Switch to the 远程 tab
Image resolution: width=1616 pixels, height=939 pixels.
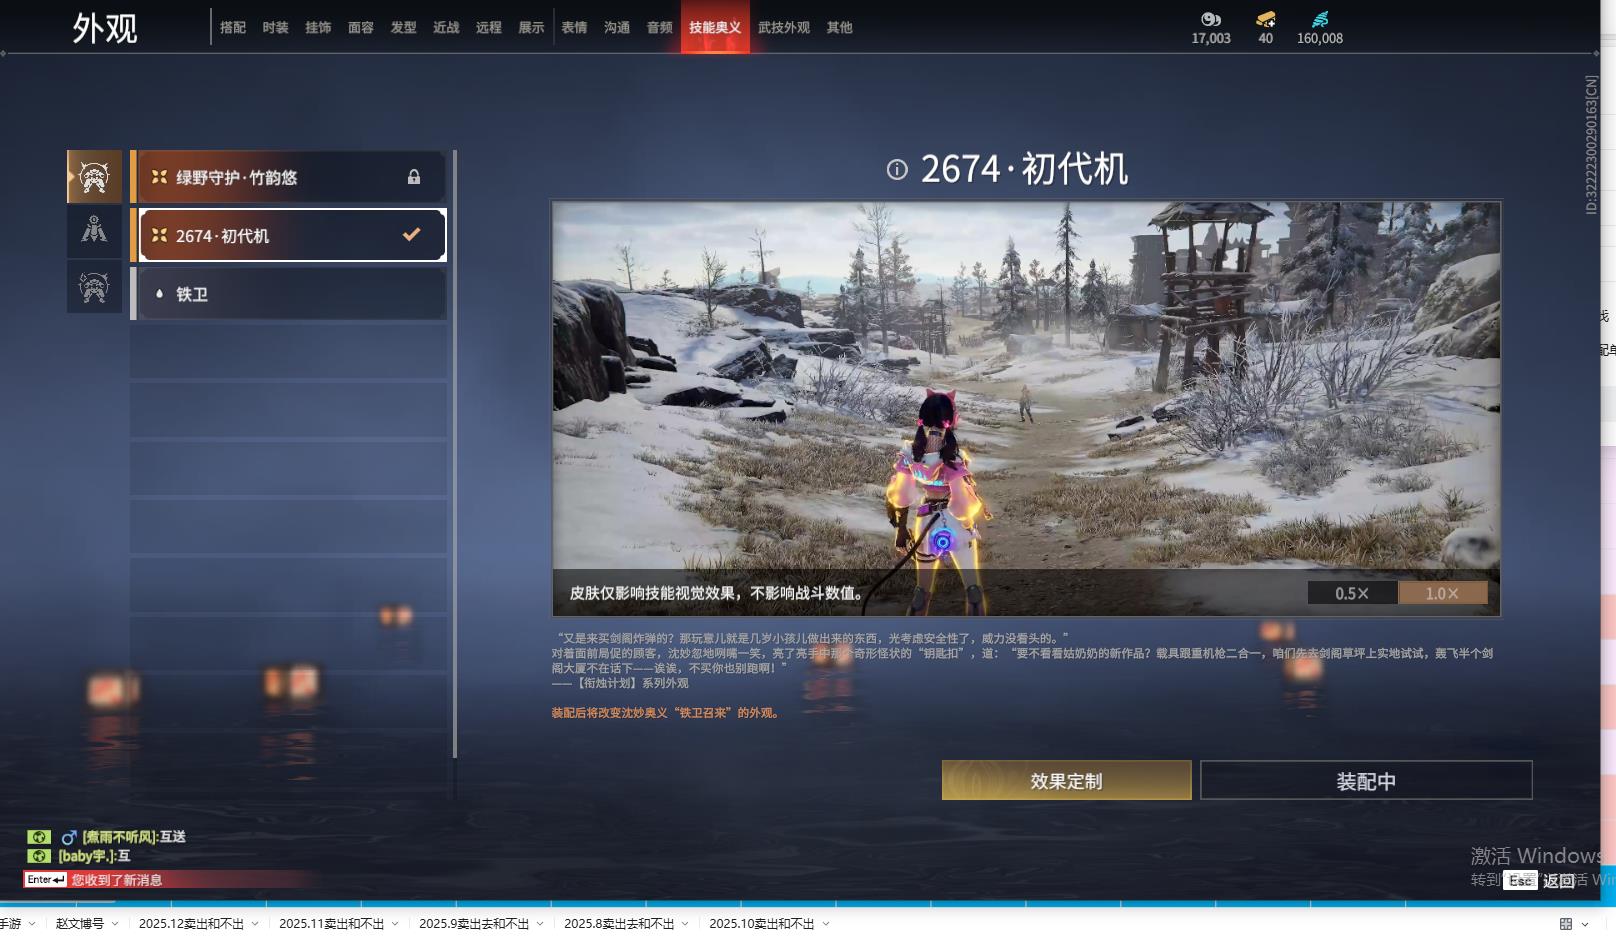(x=489, y=28)
